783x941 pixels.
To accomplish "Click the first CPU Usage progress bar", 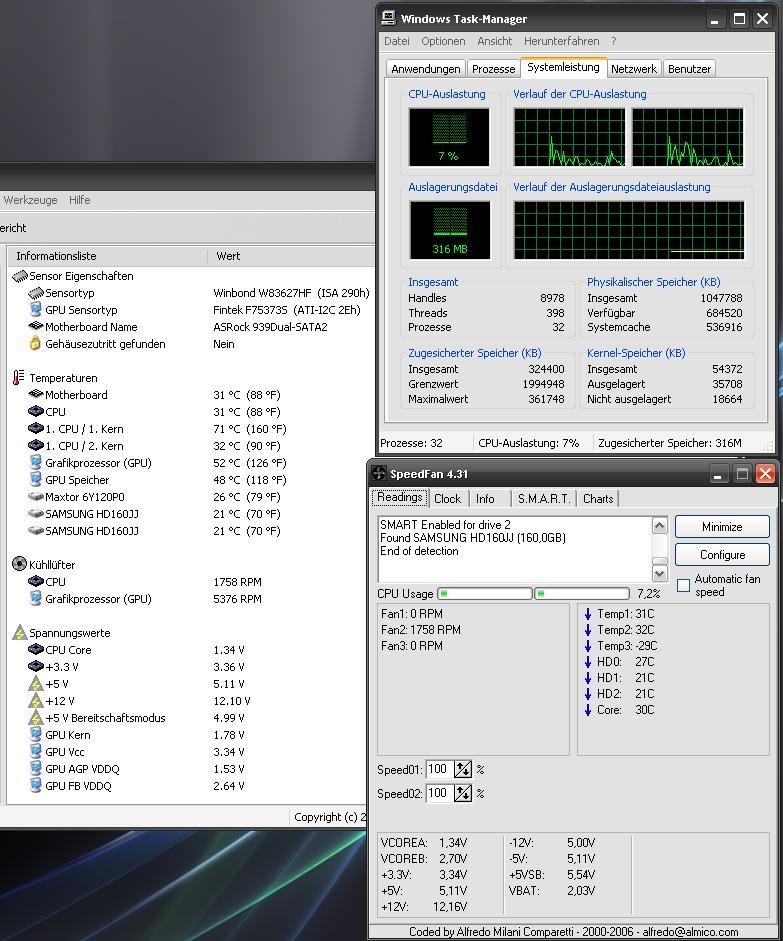I will point(485,594).
